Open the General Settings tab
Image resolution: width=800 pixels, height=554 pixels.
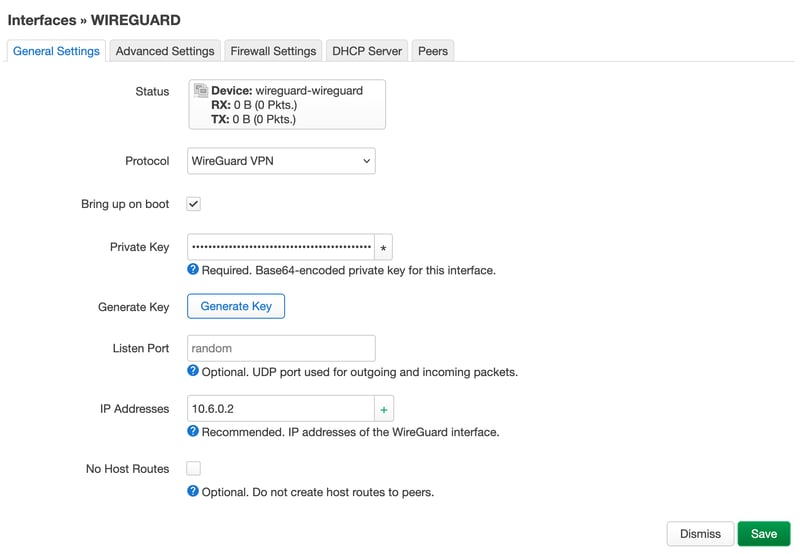57,51
